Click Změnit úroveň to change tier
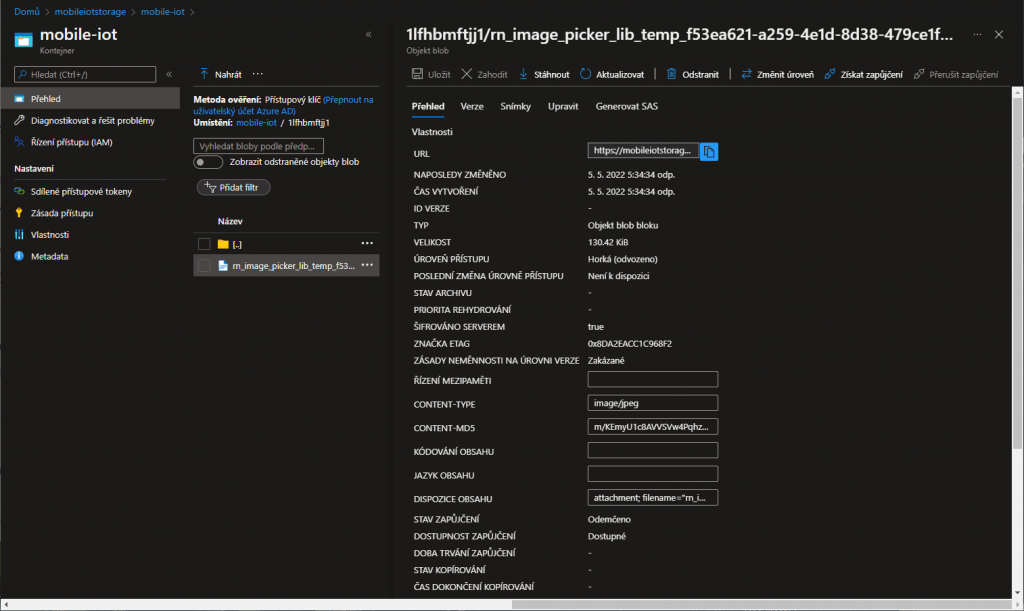This screenshot has width=1024, height=611. (x=746, y=74)
